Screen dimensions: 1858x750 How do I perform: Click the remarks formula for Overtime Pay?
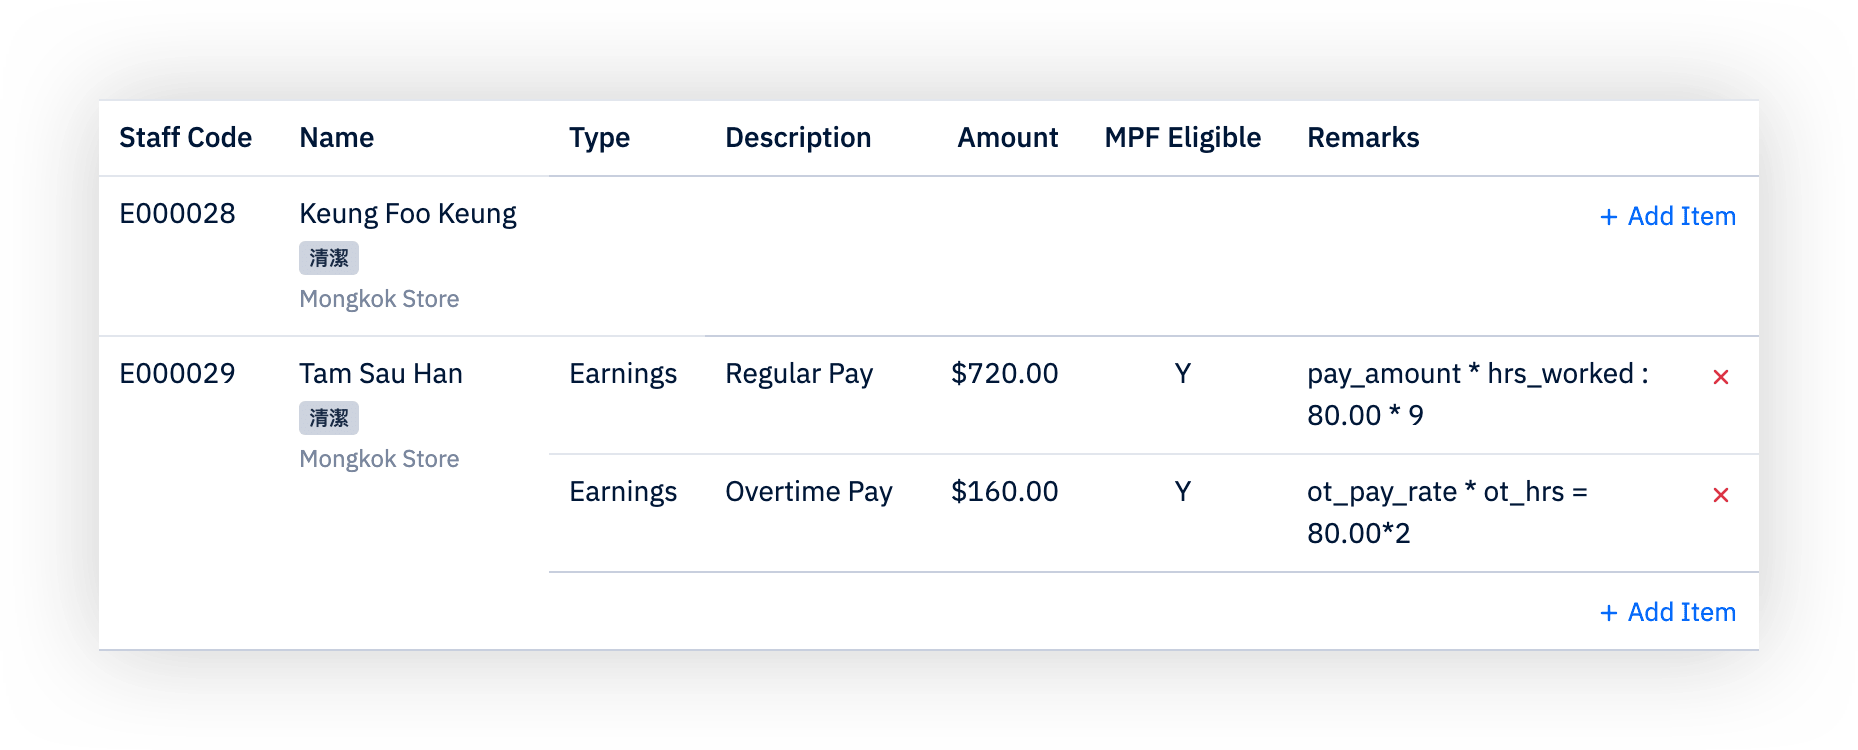(1448, 512)
